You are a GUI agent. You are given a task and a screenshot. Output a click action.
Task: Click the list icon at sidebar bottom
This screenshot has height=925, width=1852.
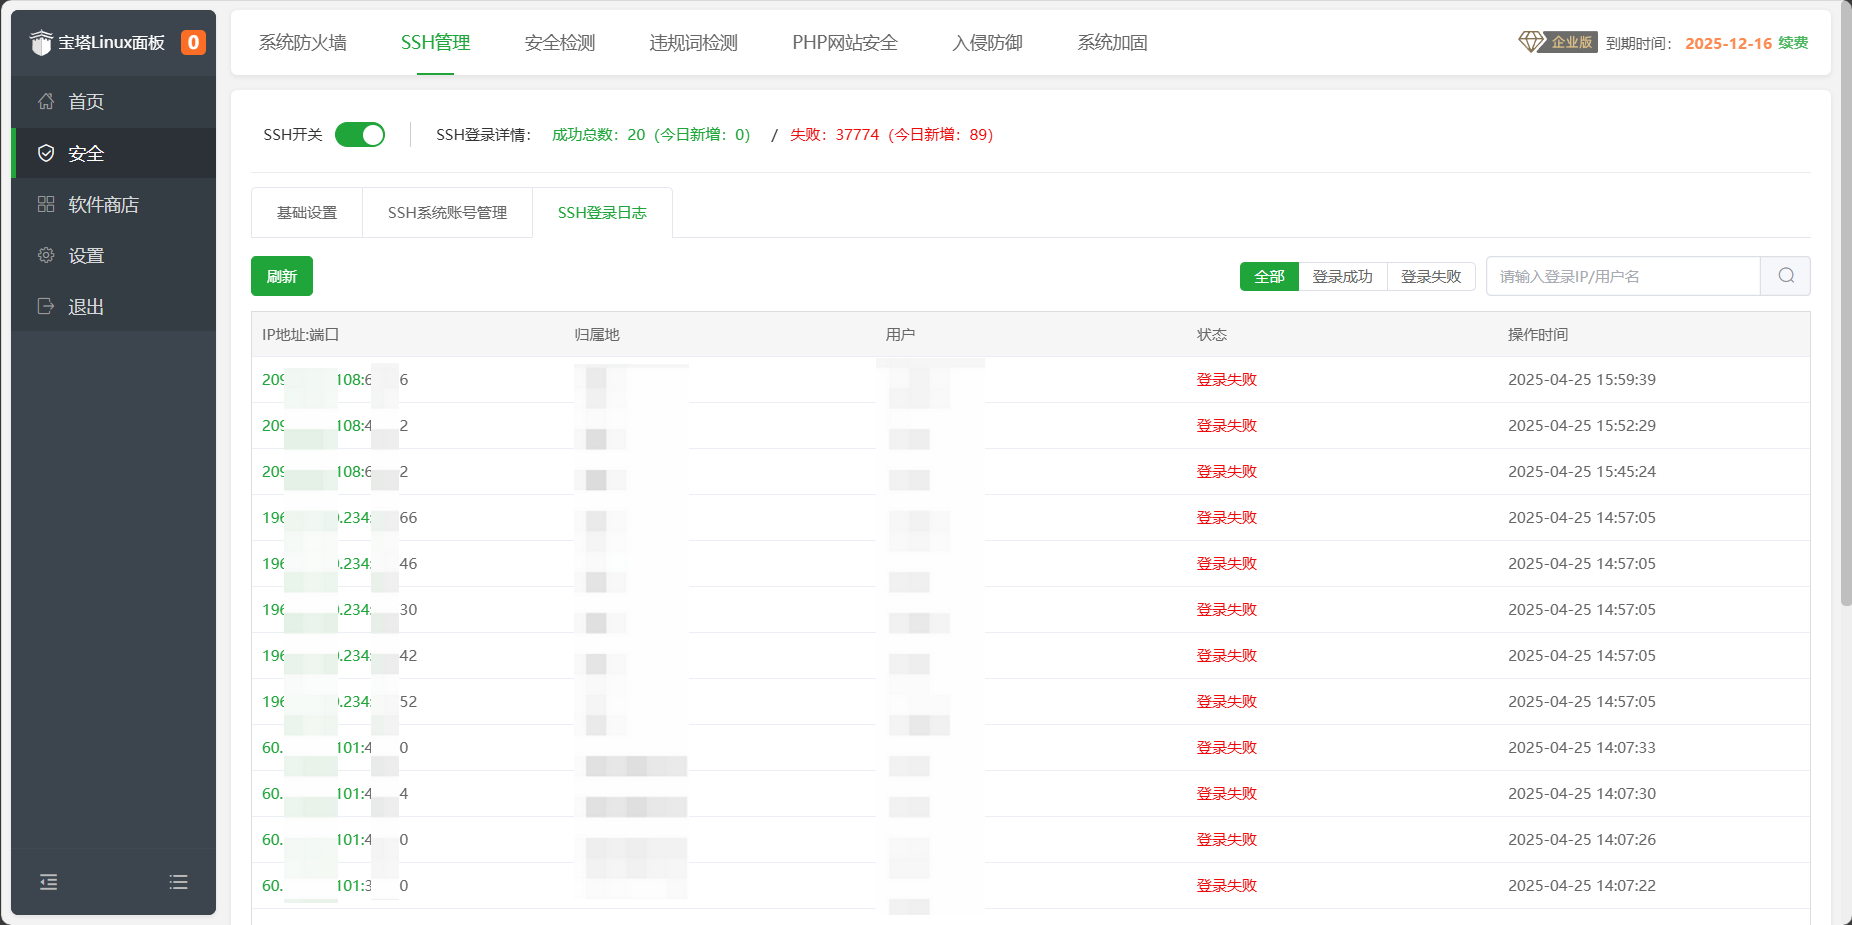178,881
